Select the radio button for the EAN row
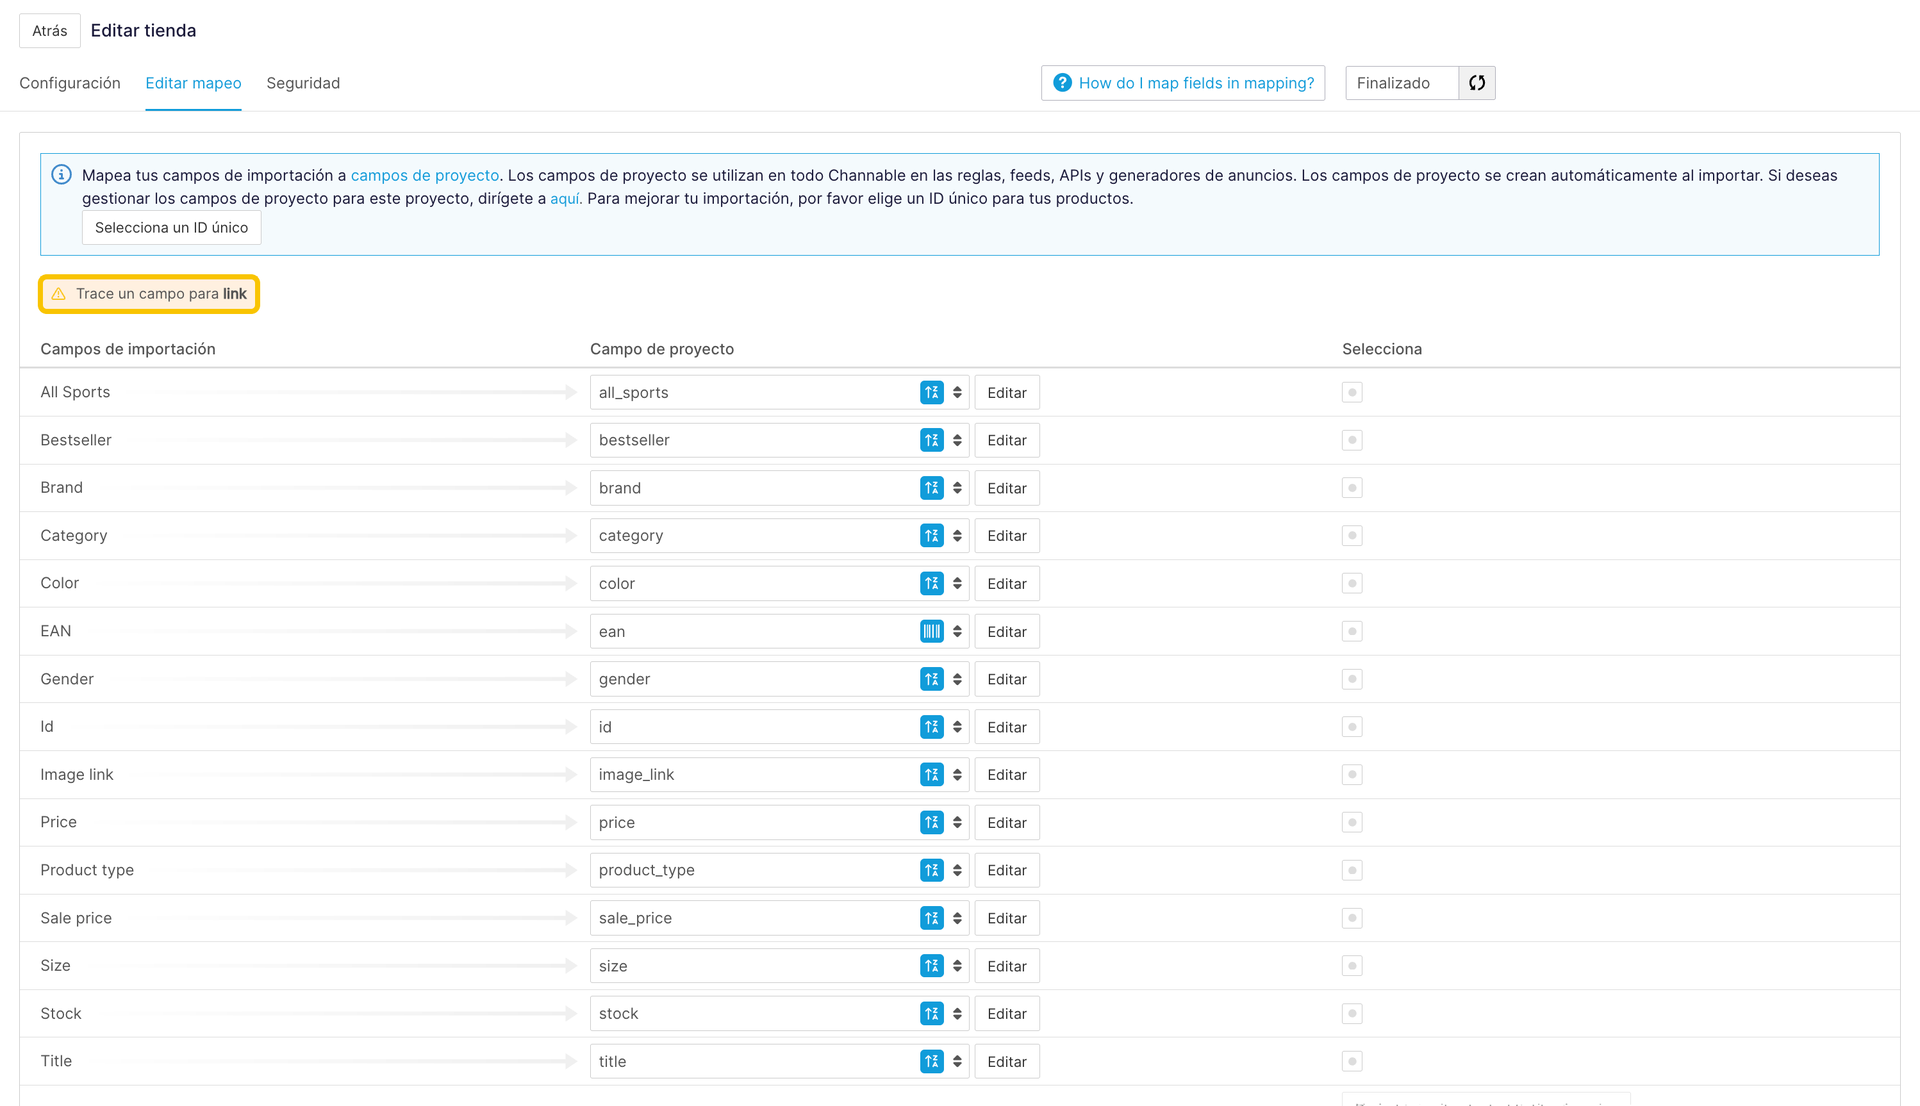This screenshot has height=1106, width=1920. [1352, 631]
